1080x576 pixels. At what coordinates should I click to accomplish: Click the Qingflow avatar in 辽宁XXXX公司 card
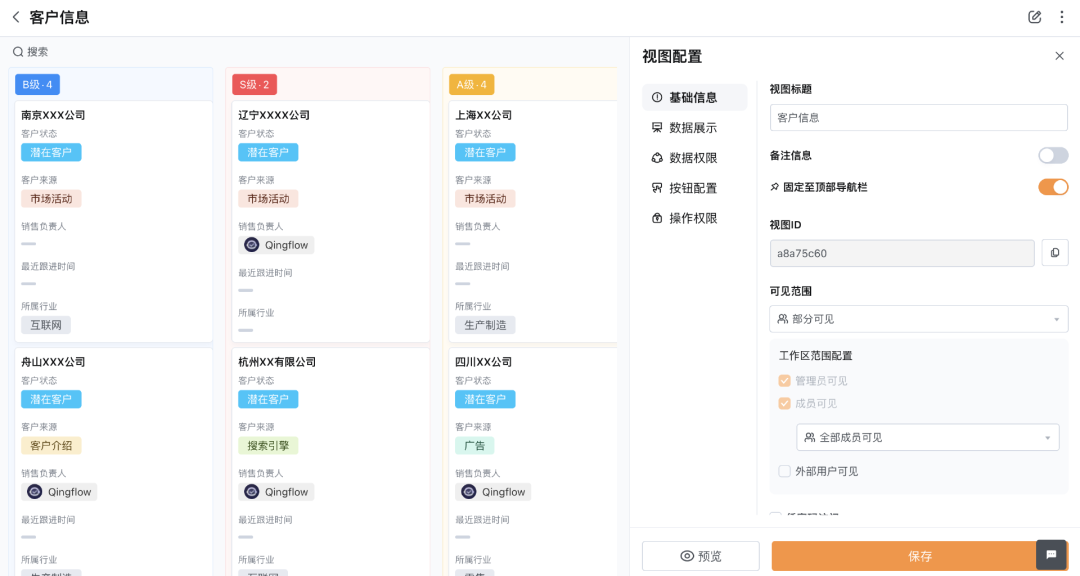point(252,245)
